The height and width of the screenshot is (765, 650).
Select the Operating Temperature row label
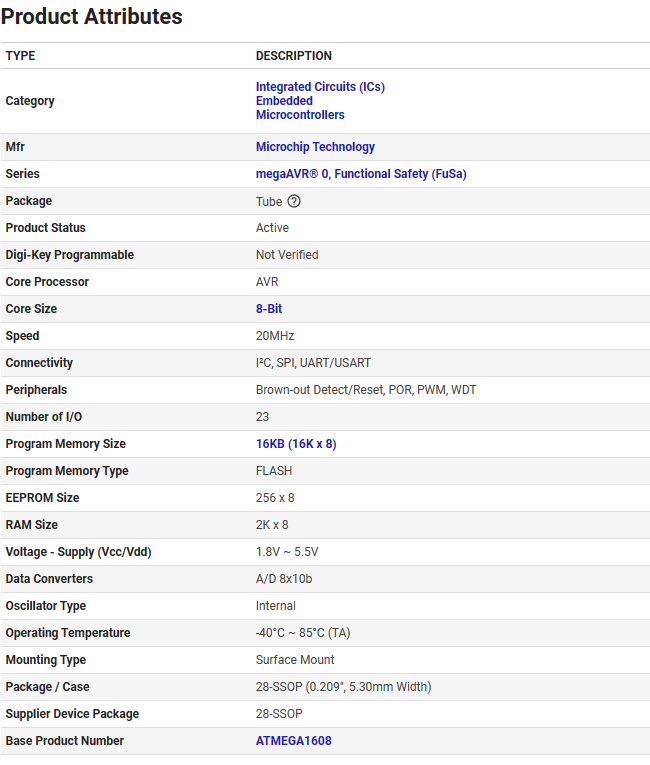pyautogui.click(x=67, y=633)
